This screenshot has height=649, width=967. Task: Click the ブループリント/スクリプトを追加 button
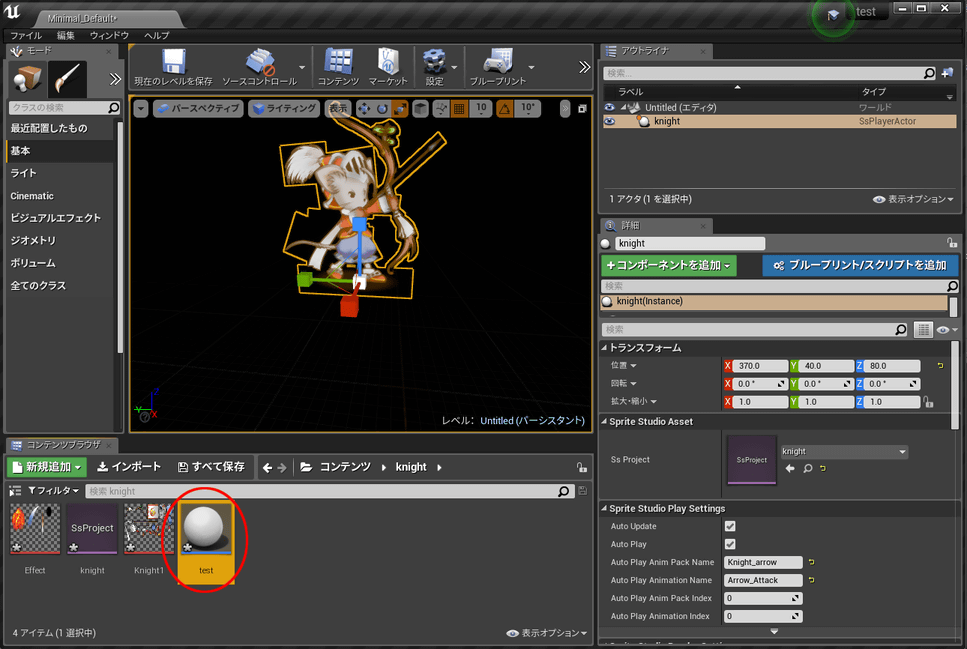pos(860,265)
